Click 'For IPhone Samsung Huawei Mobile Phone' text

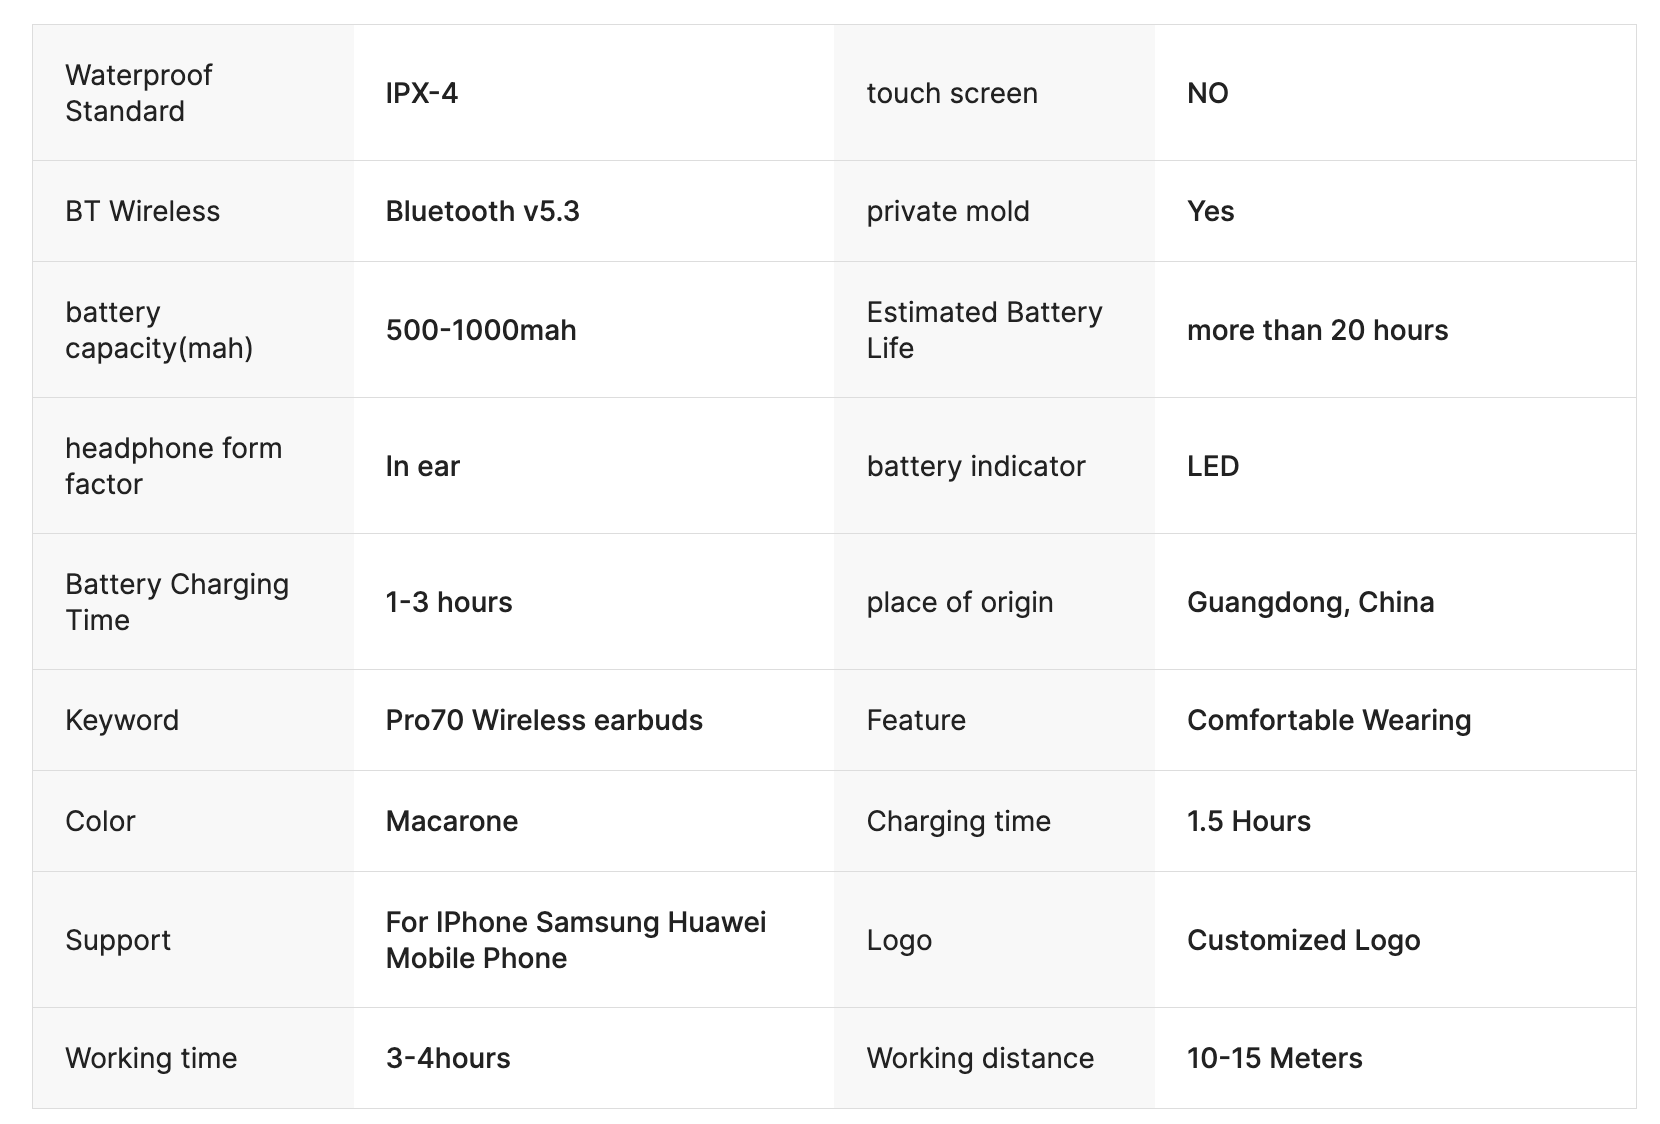click(576, 940)
